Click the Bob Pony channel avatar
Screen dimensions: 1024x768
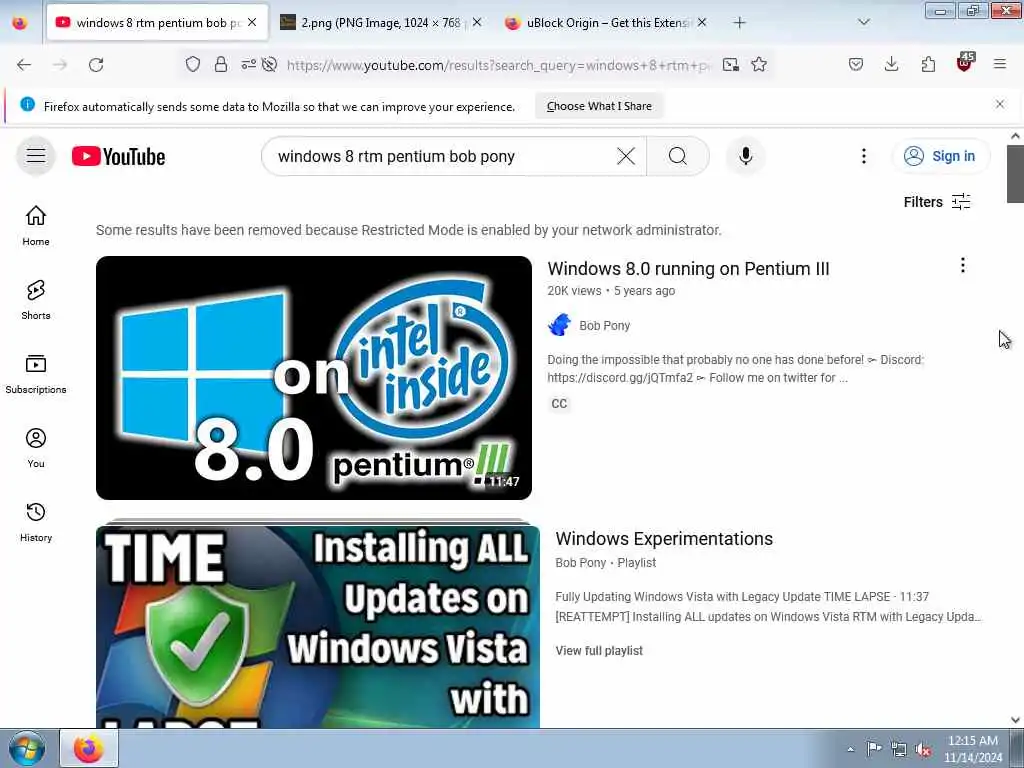pos(560,325)
